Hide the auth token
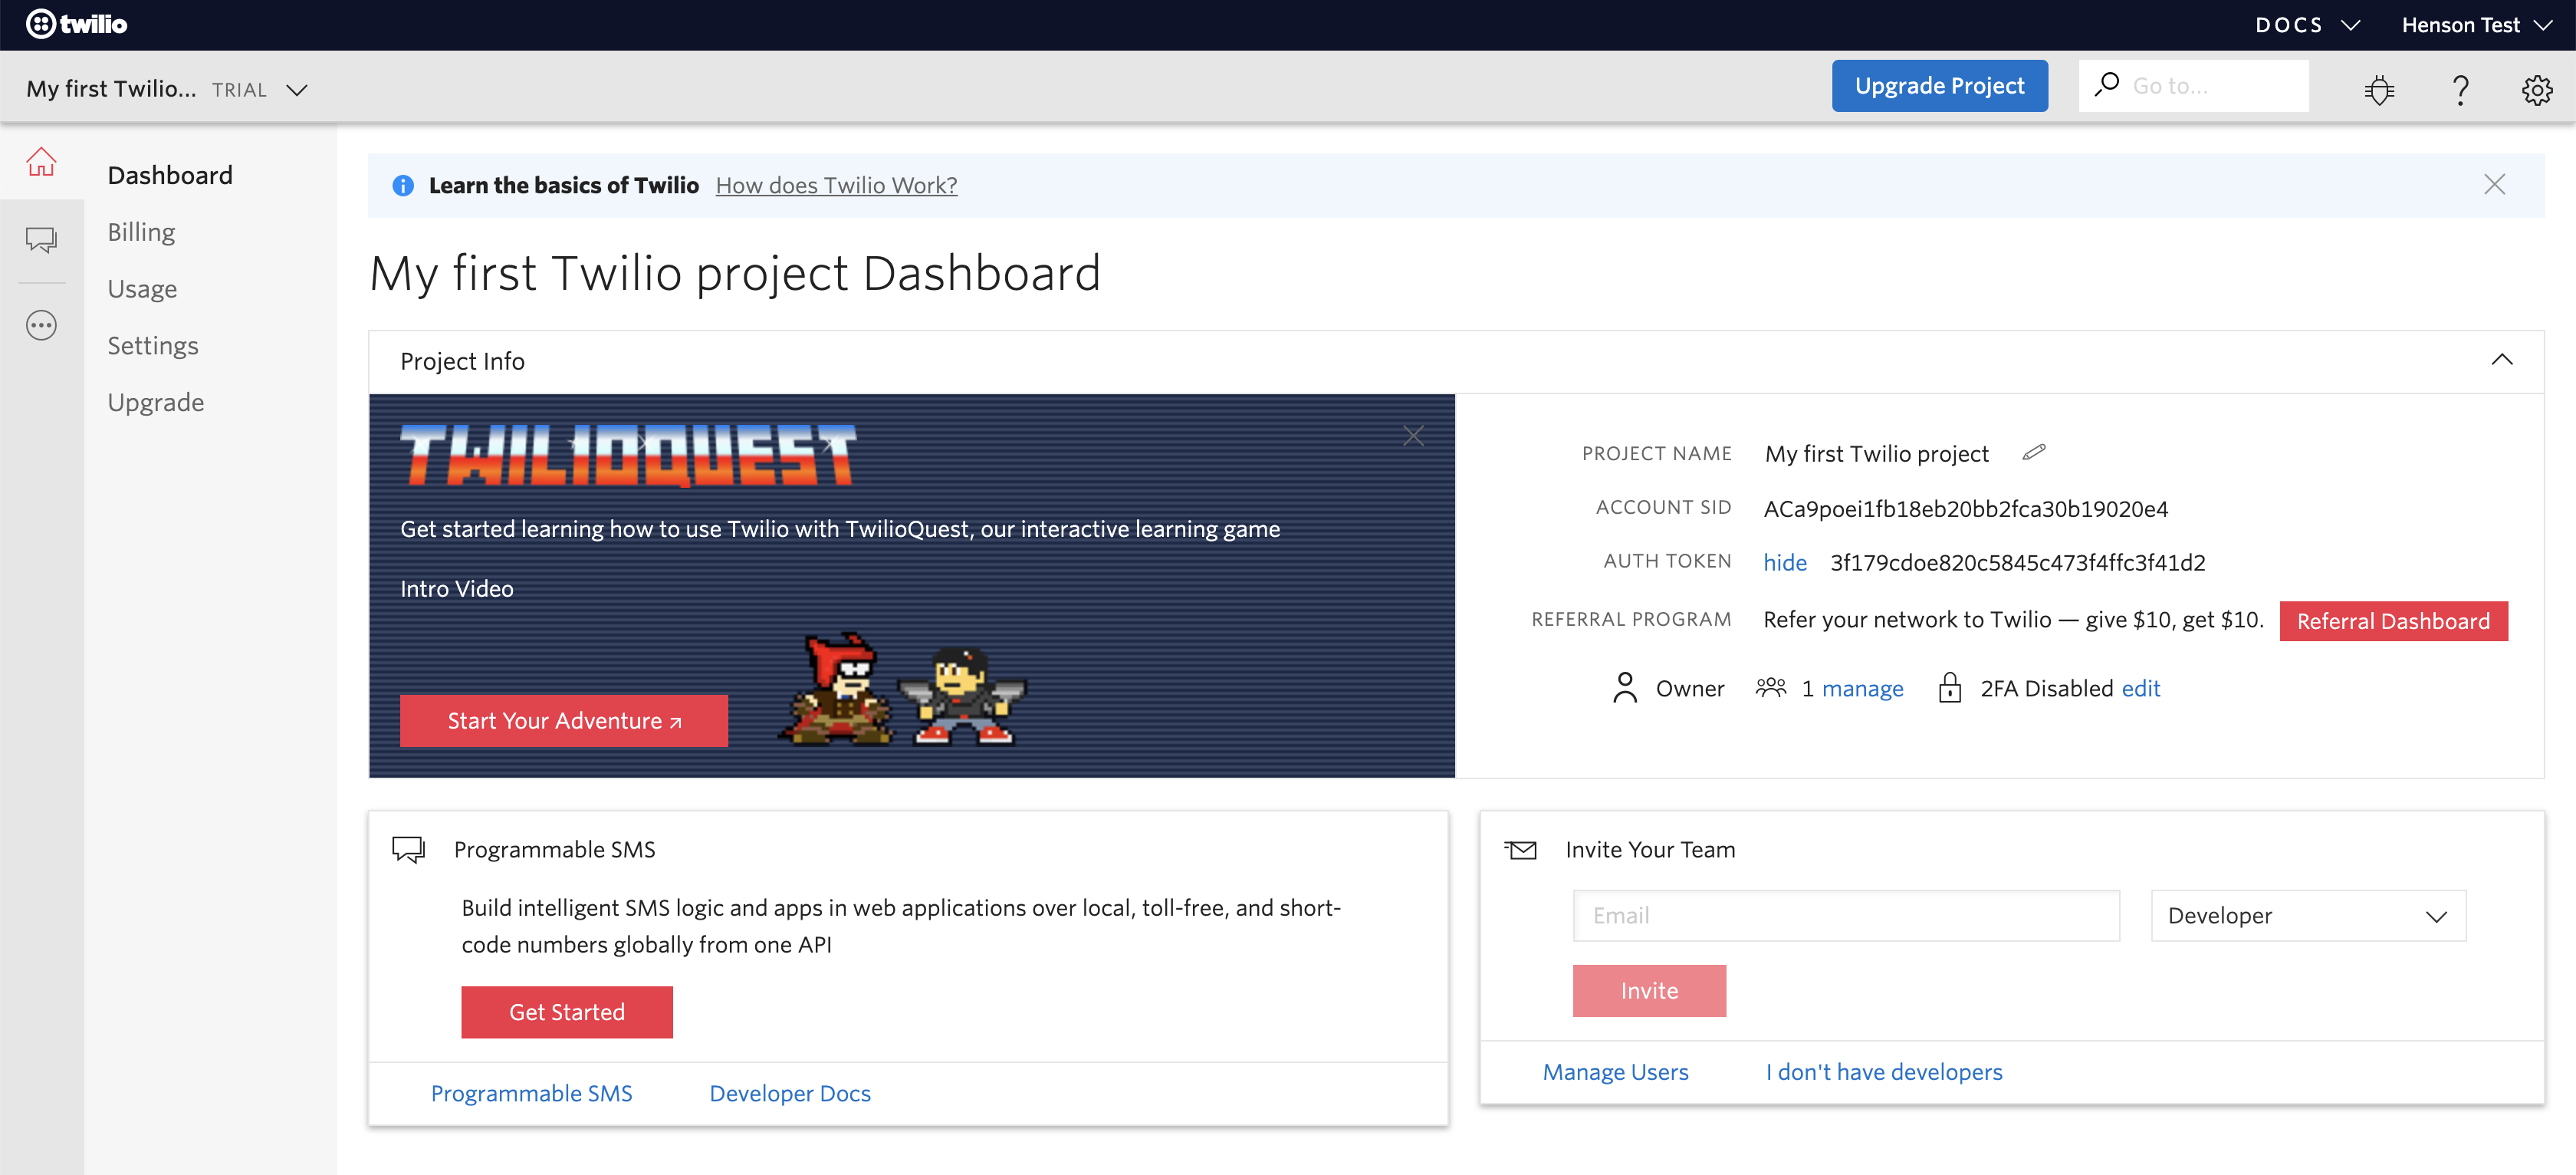 [1785, 562]
